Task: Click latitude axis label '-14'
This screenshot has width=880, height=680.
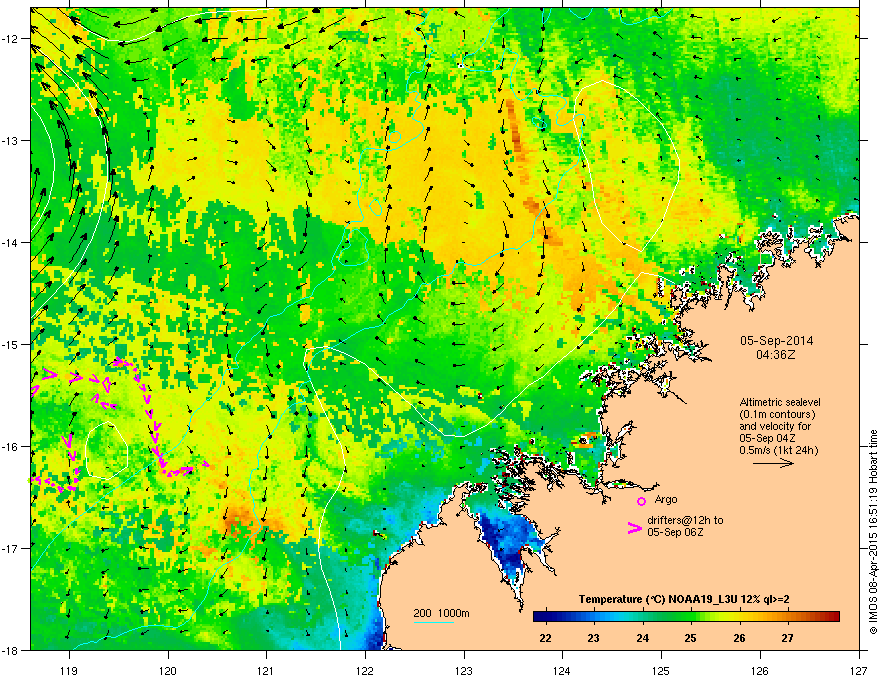Action: coord(12,242)
